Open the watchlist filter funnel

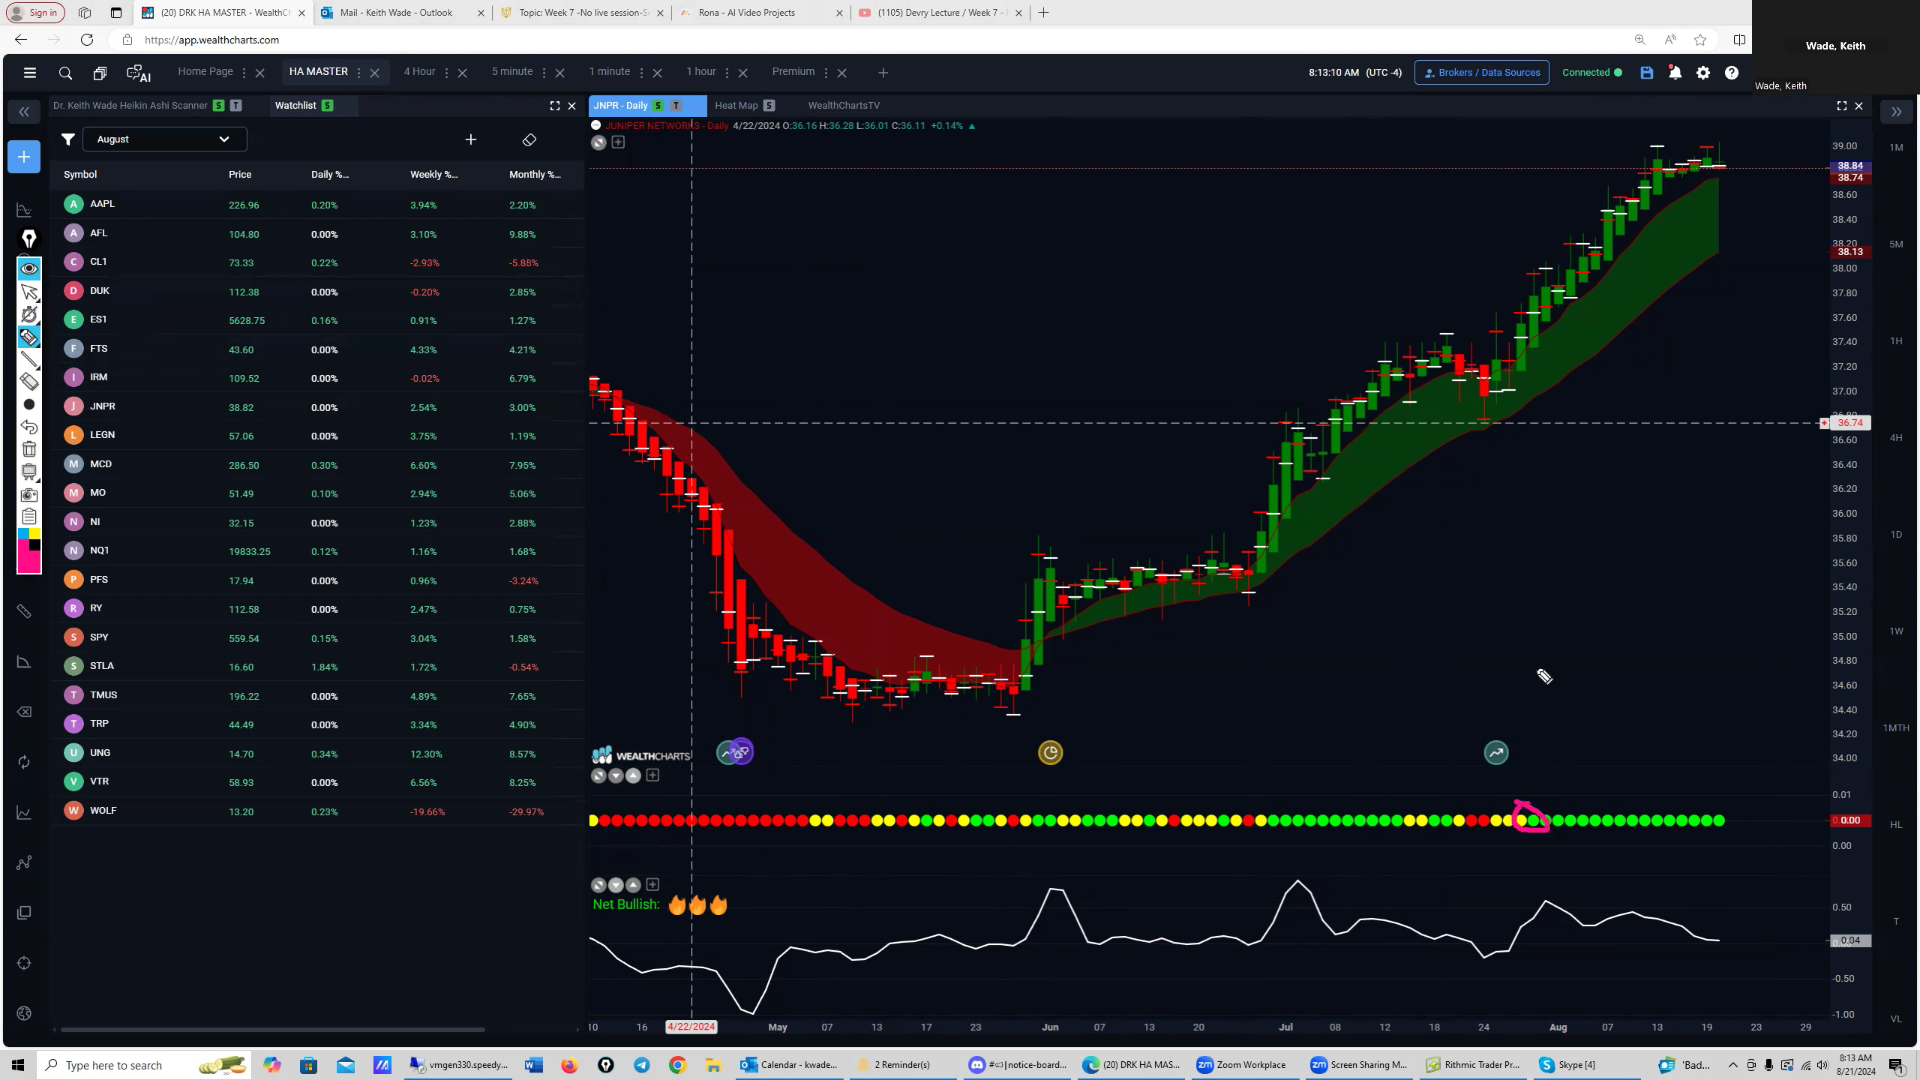[x=68, y=140]
